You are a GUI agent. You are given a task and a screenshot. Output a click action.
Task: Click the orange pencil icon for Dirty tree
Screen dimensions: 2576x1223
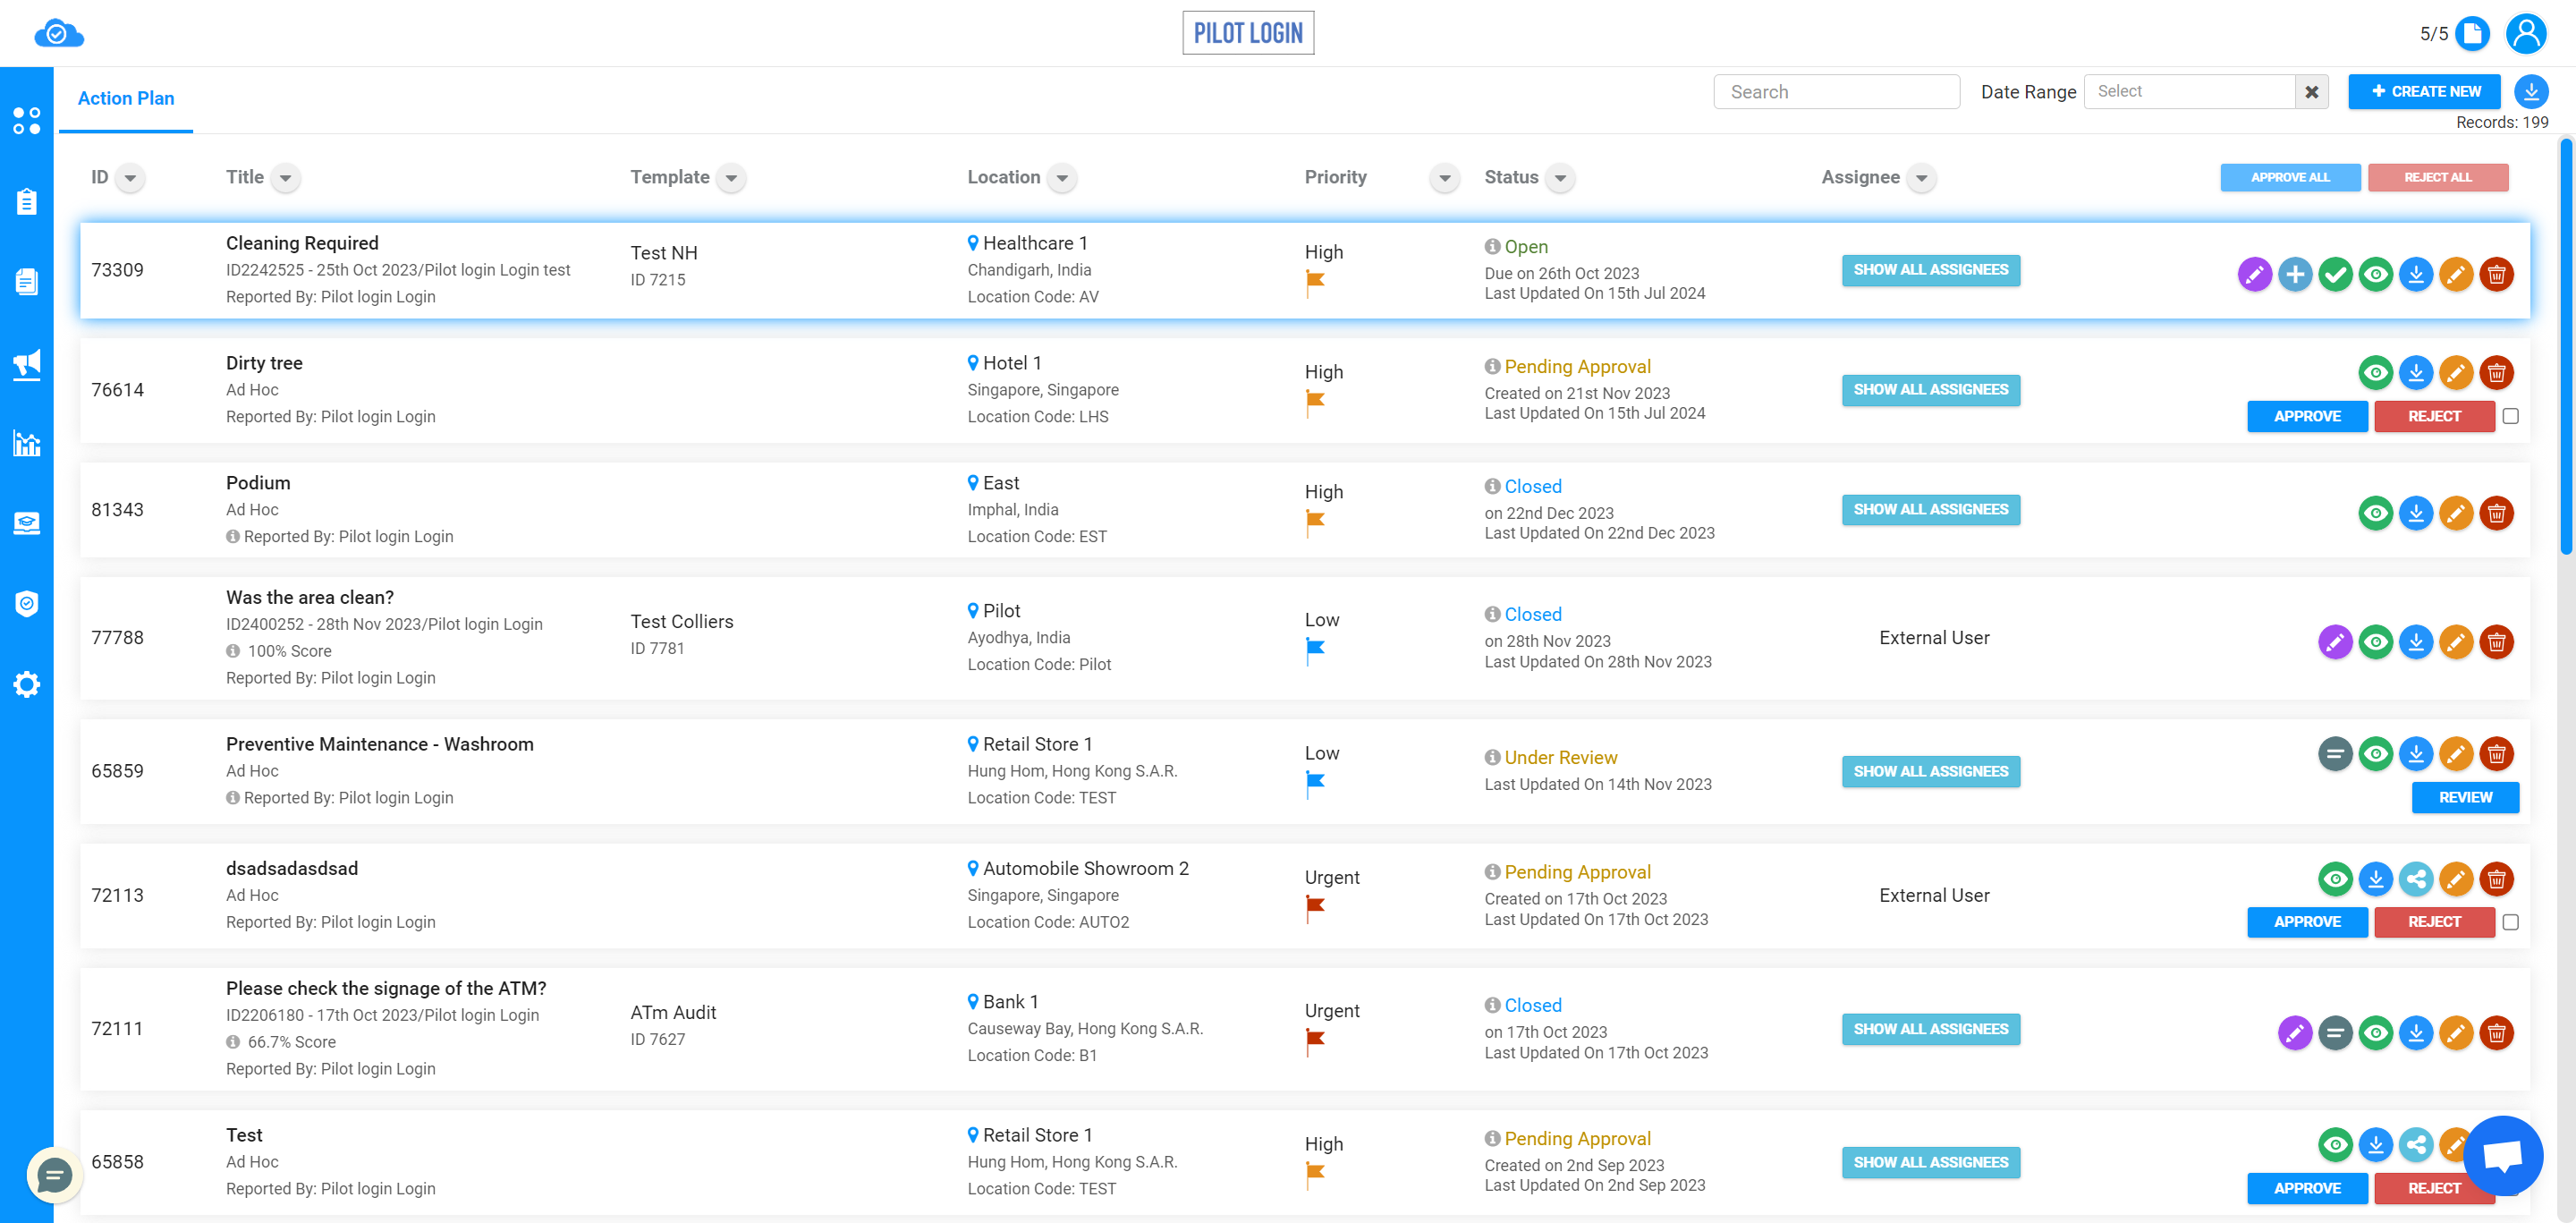click(x=2456, y=373)
